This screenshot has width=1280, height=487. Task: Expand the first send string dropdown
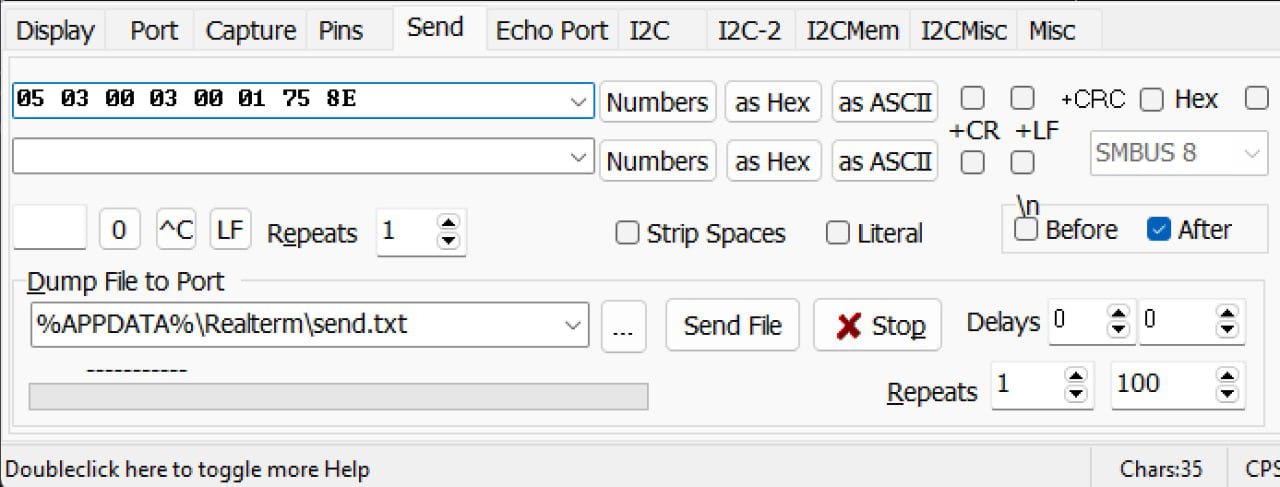click(577, 101)
